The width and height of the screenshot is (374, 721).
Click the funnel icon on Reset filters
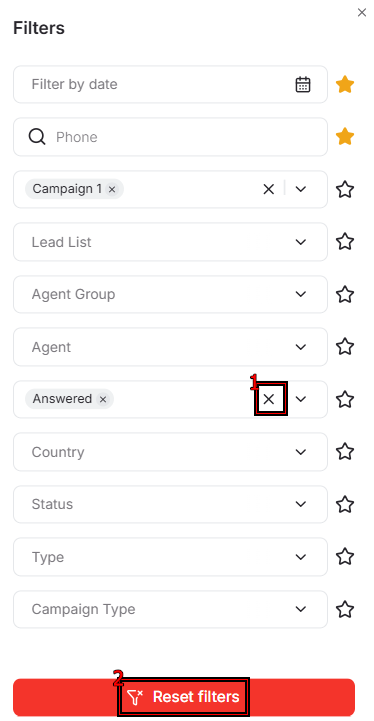[x=135, y=697]
